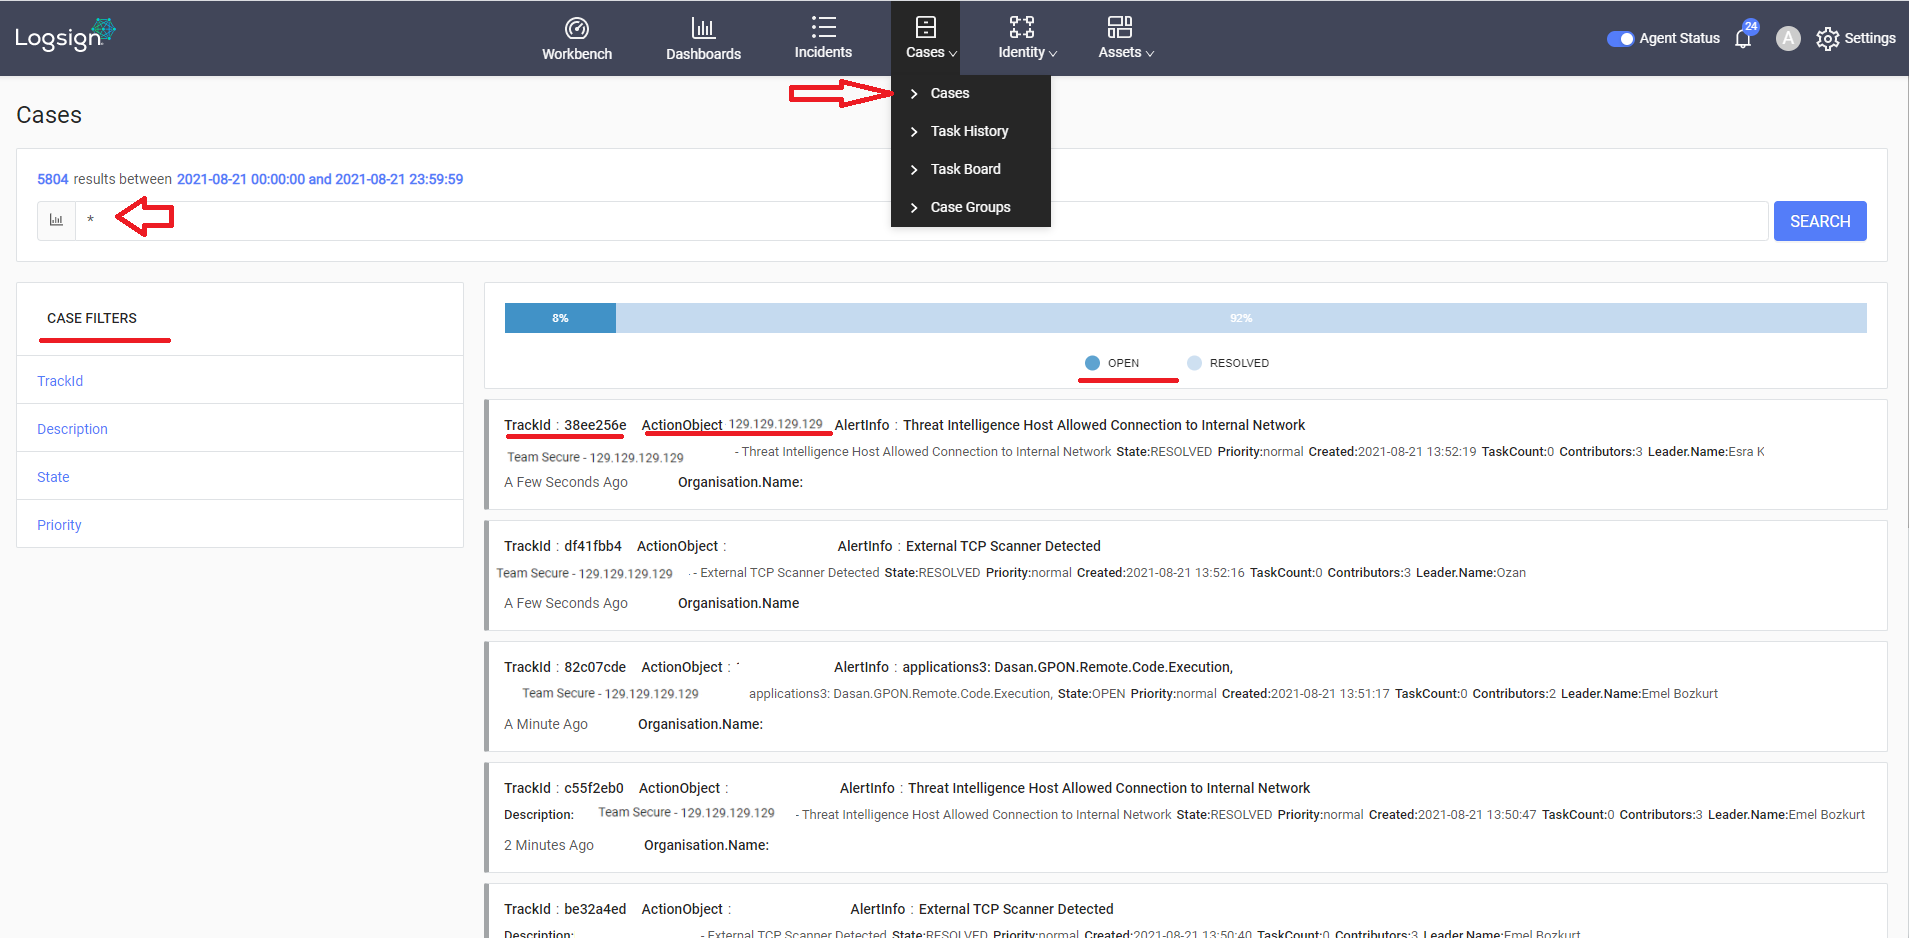The height and width of the screenshot is (938, 1909).
Task: Select Task Board menu entry
Action: 965,169
